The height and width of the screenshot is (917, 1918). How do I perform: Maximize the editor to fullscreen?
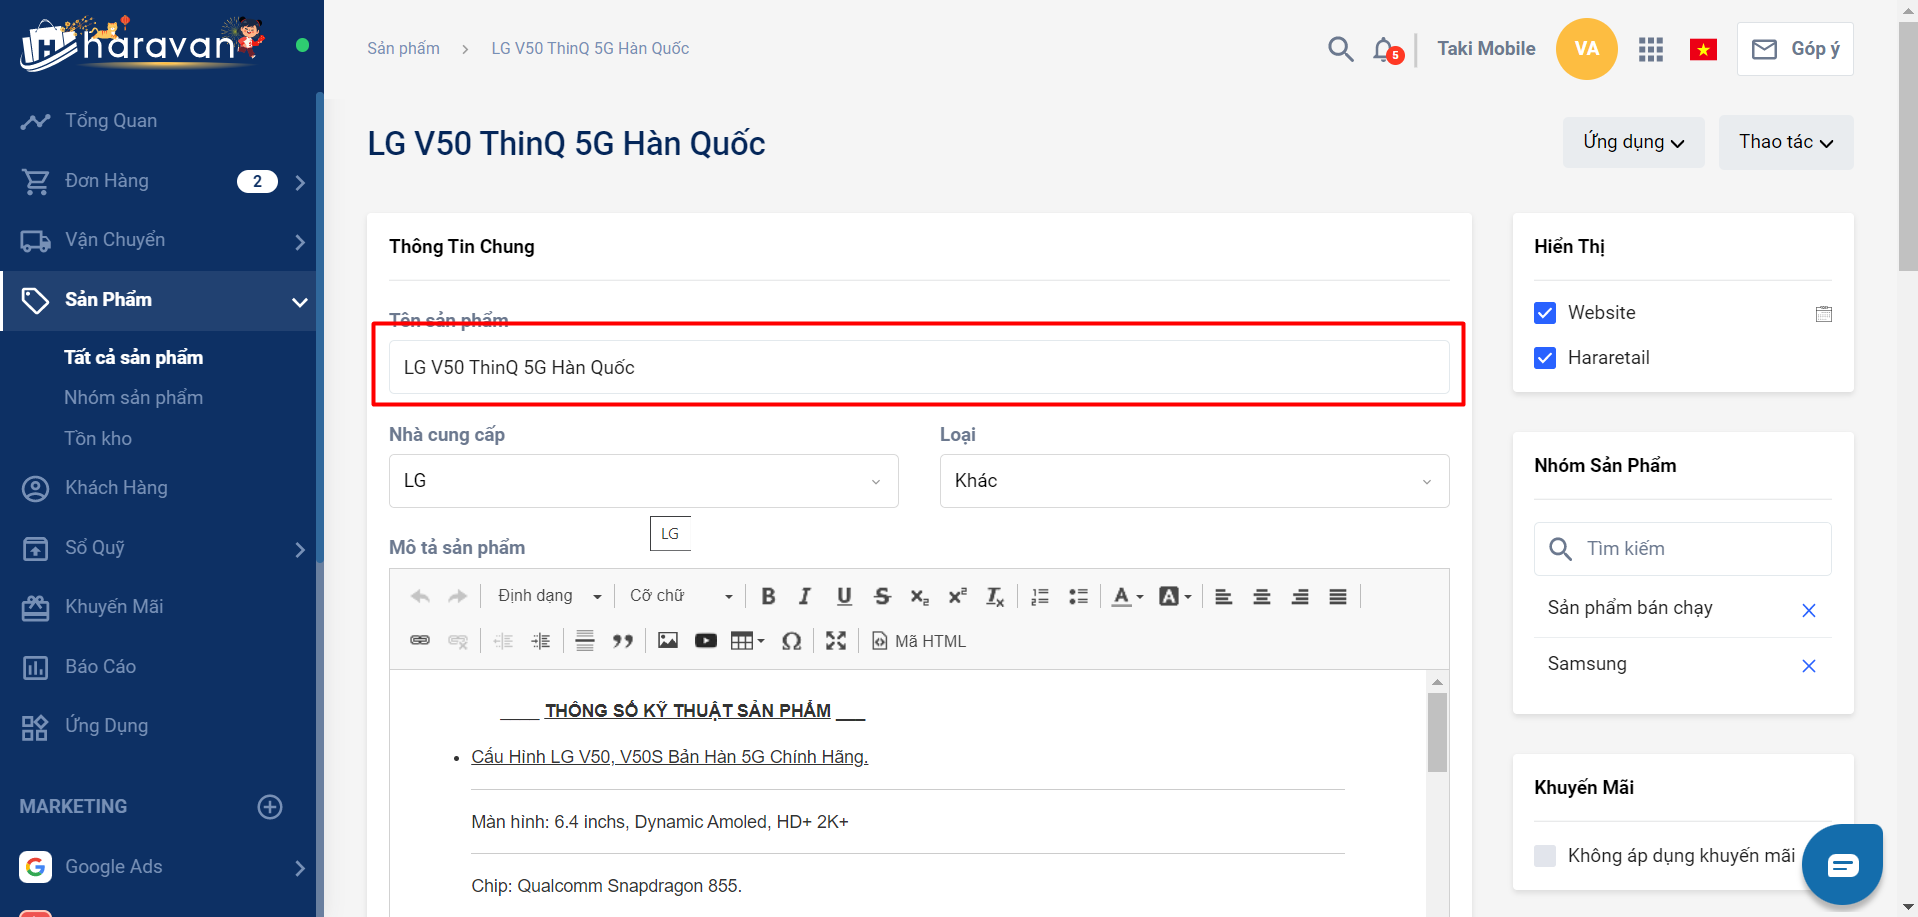836,641
